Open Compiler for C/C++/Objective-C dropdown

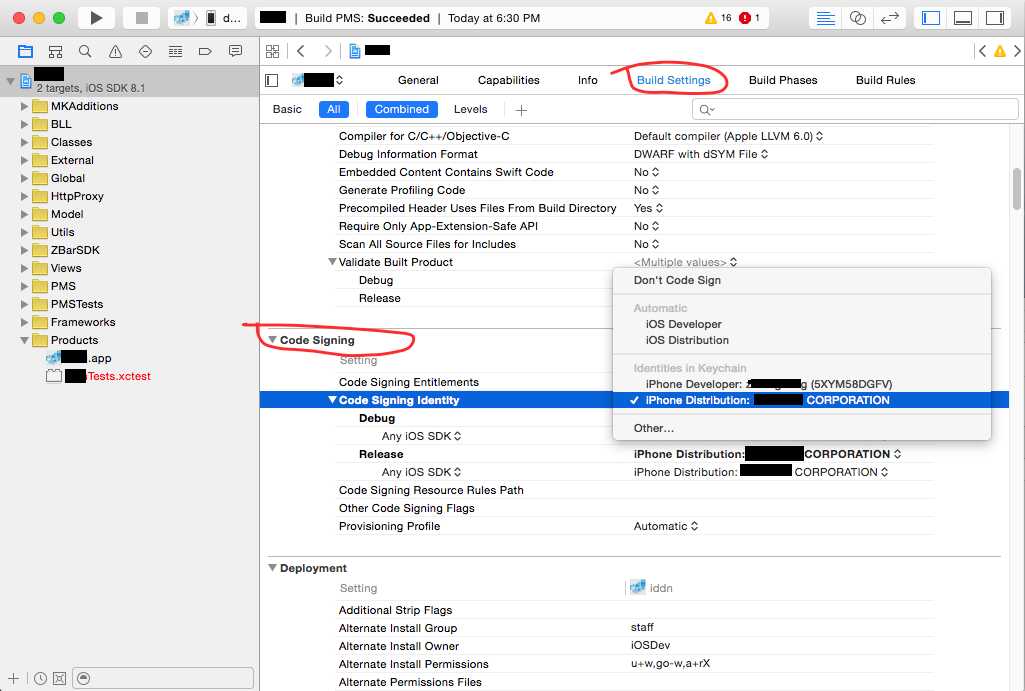(728, 136)
